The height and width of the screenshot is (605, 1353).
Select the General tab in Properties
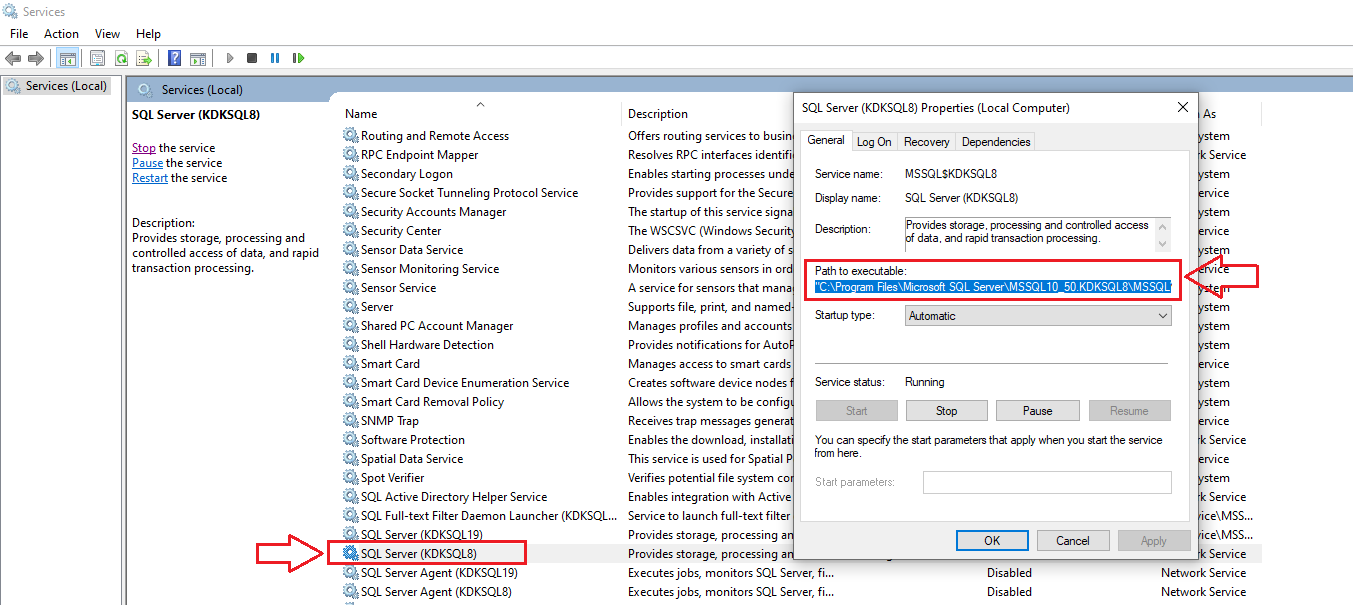[827, 140]
